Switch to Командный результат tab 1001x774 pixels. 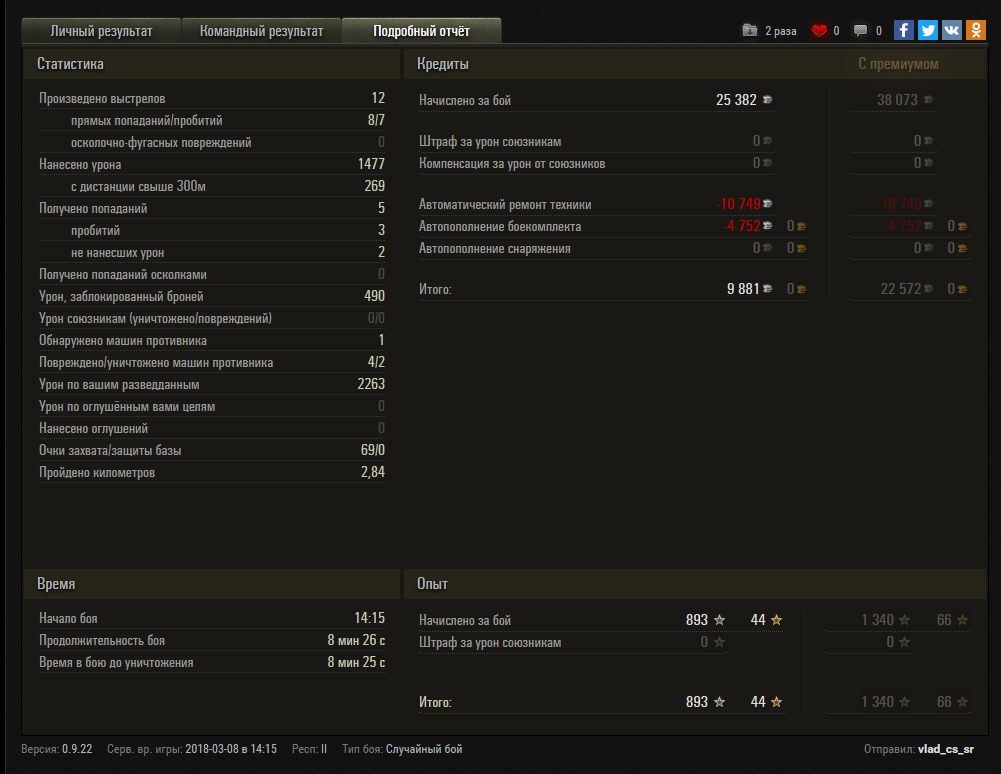tap(261, 31)
